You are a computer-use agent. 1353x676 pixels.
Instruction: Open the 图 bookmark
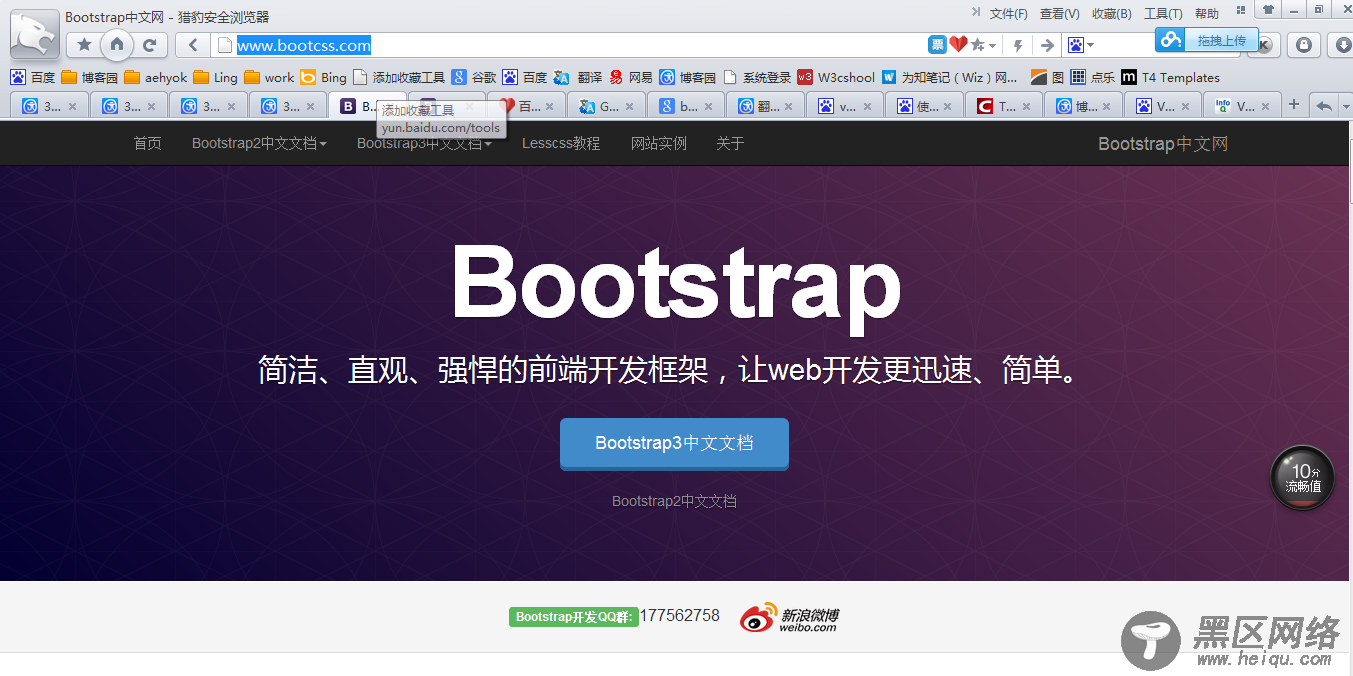(1047, 77)
